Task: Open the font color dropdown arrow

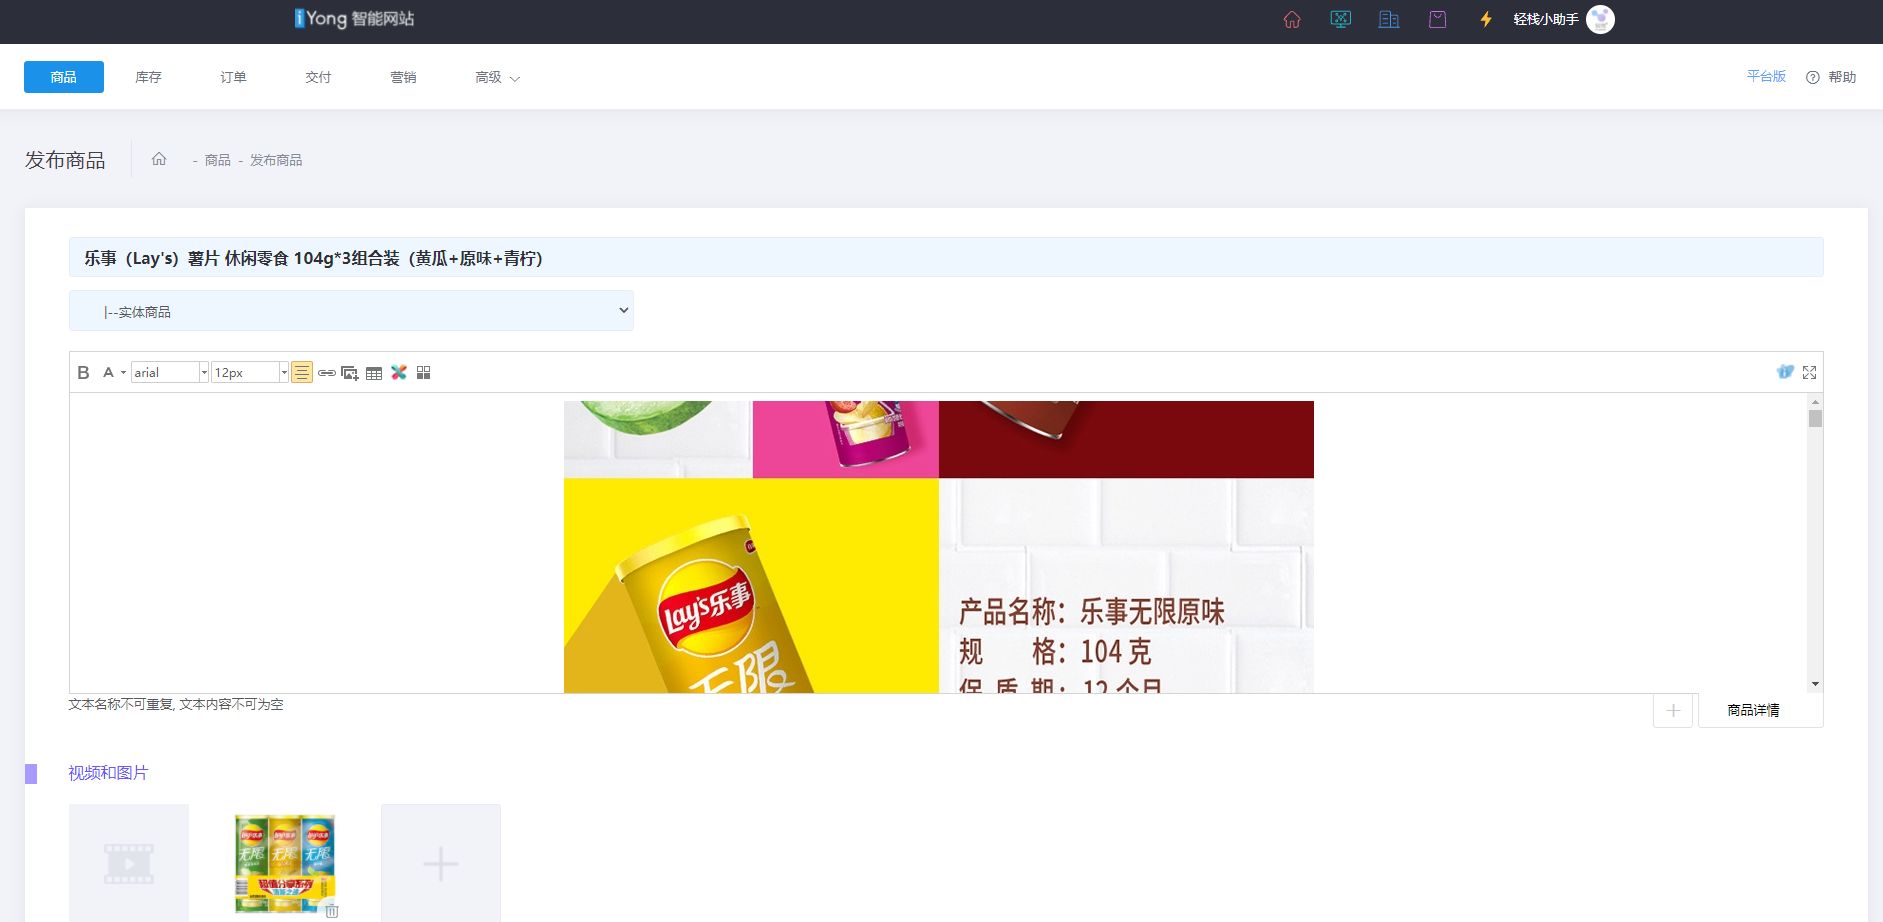Action: click(123, 372)
